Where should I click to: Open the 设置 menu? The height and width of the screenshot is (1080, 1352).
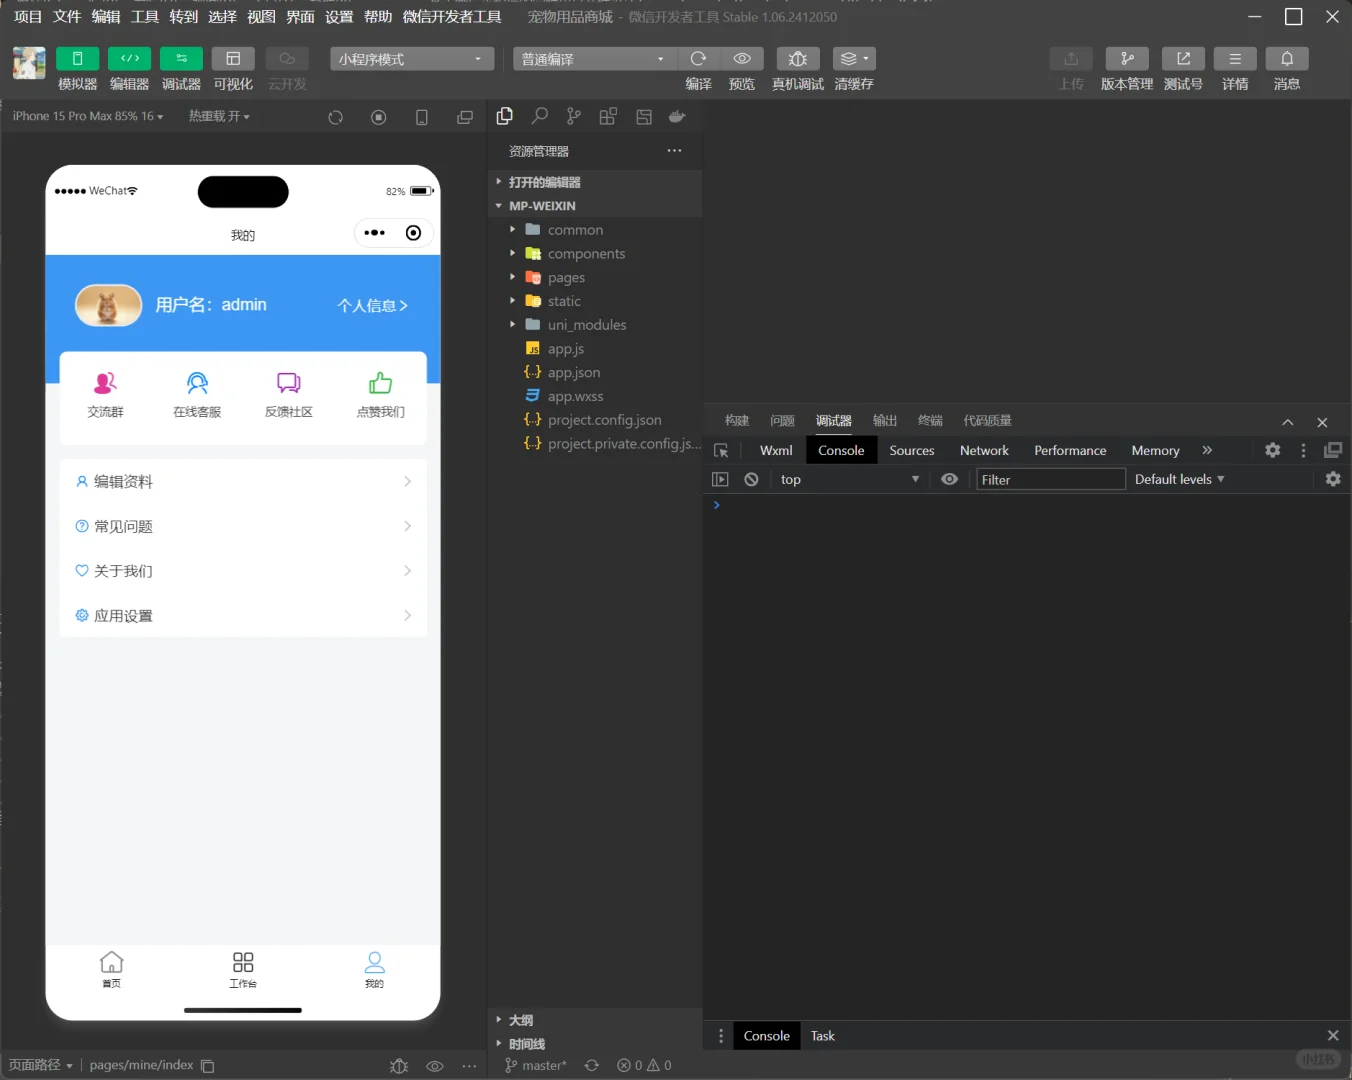tap(339, 17)
